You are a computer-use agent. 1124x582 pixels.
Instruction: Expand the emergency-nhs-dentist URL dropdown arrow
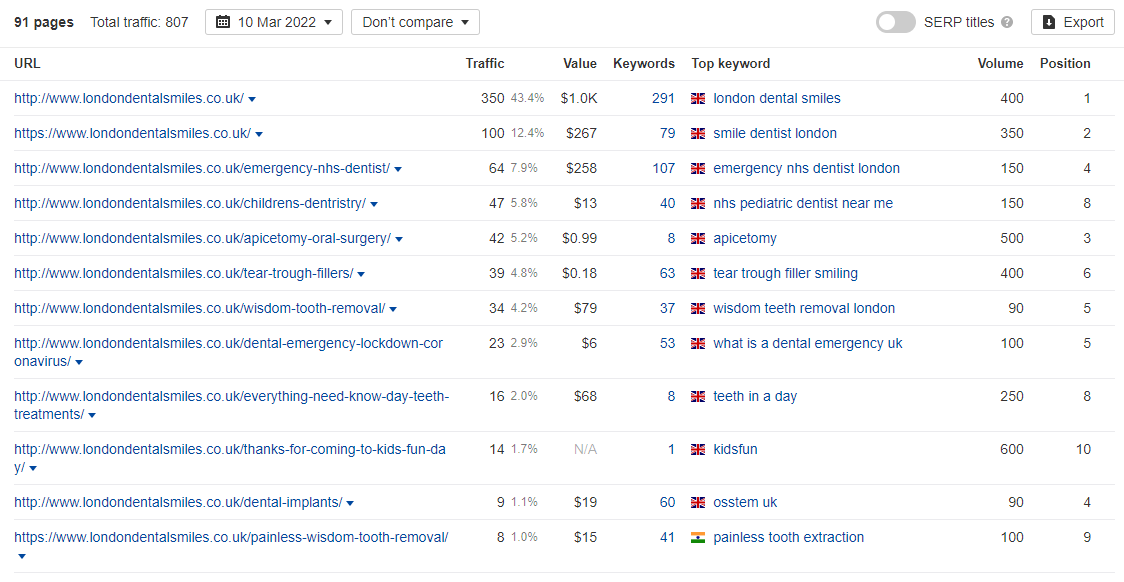click(399, 170)
